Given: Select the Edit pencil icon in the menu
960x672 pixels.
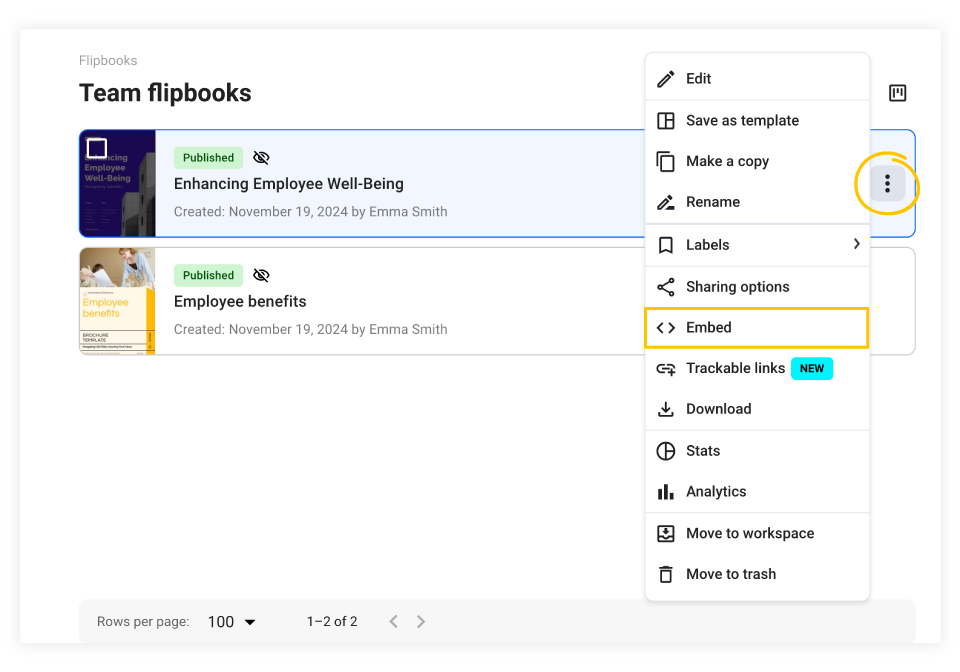Looking at the screenshot, I should coord(666,78).
